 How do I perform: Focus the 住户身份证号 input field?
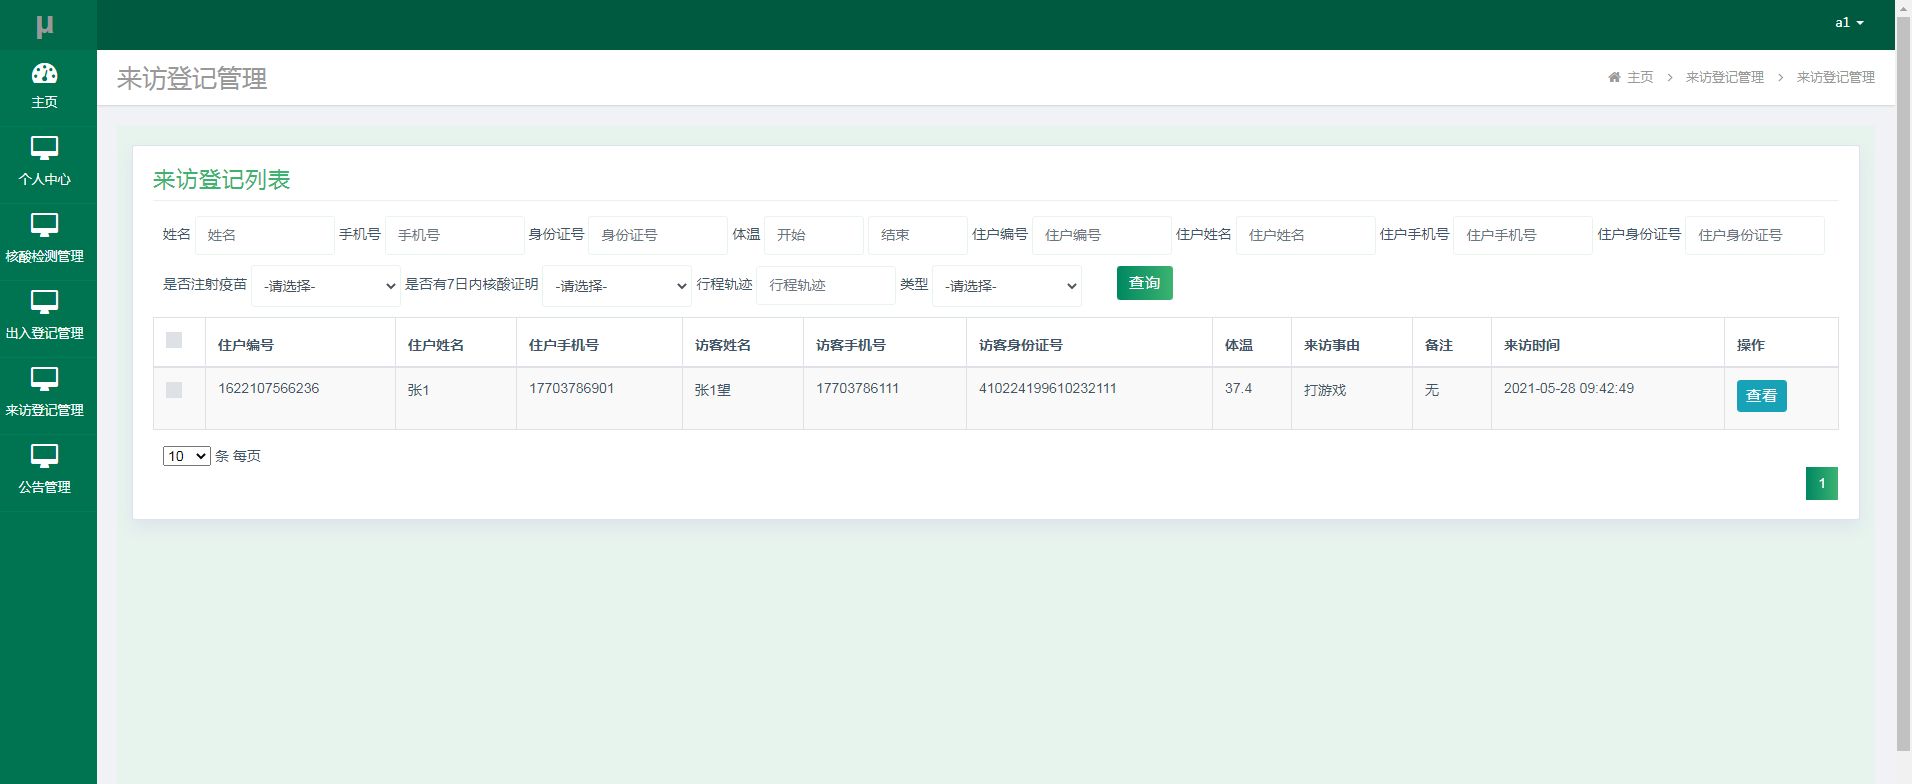pyautogui.click(x=1755, y=235)
